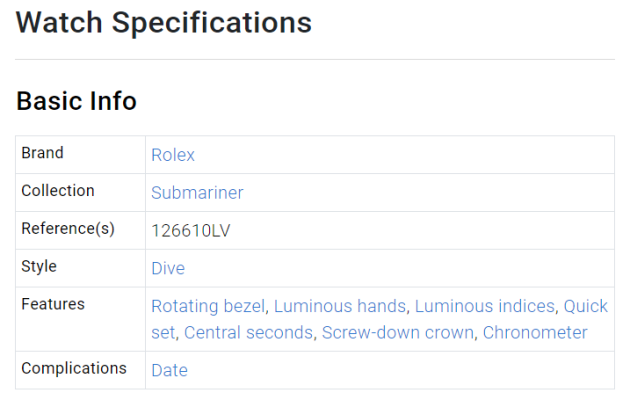Click the Style row label
Viewport: 630px width, 400px height.
[x=39, y=266]
